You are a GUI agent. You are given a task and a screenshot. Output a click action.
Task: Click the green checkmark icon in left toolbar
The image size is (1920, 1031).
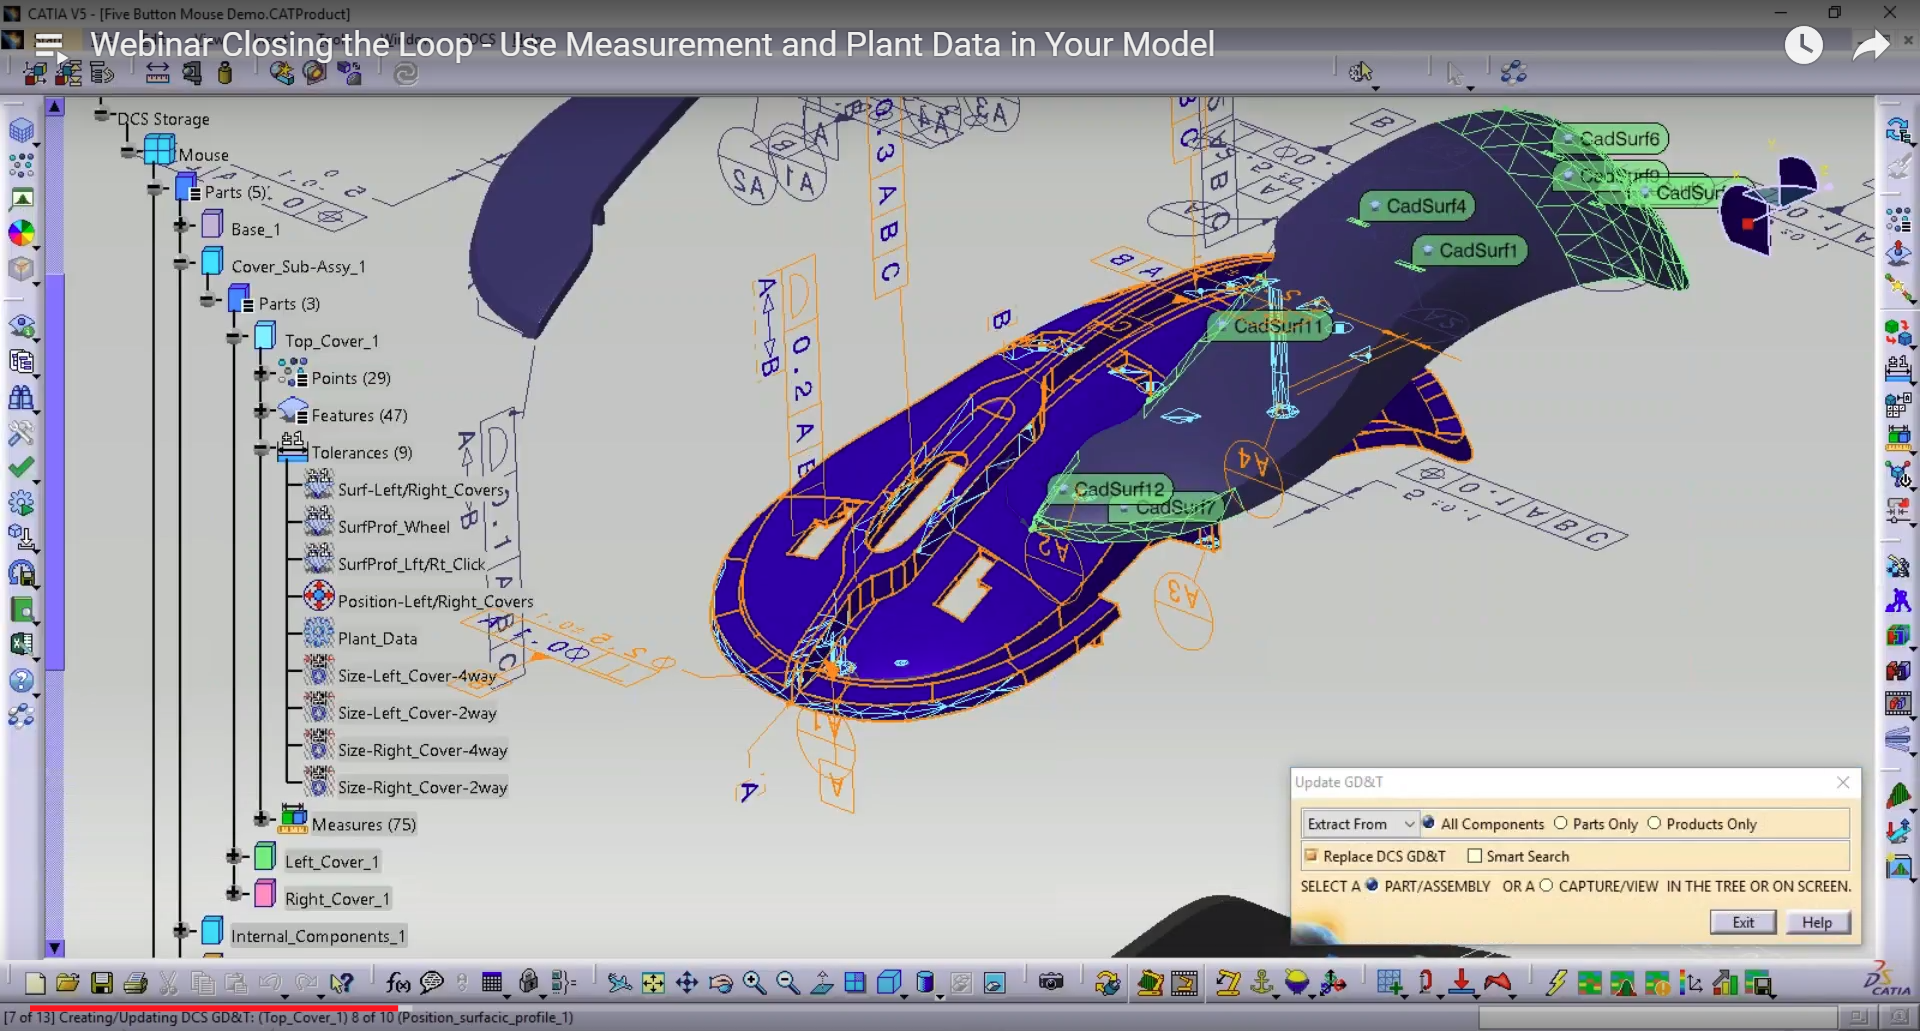(21, 467)
